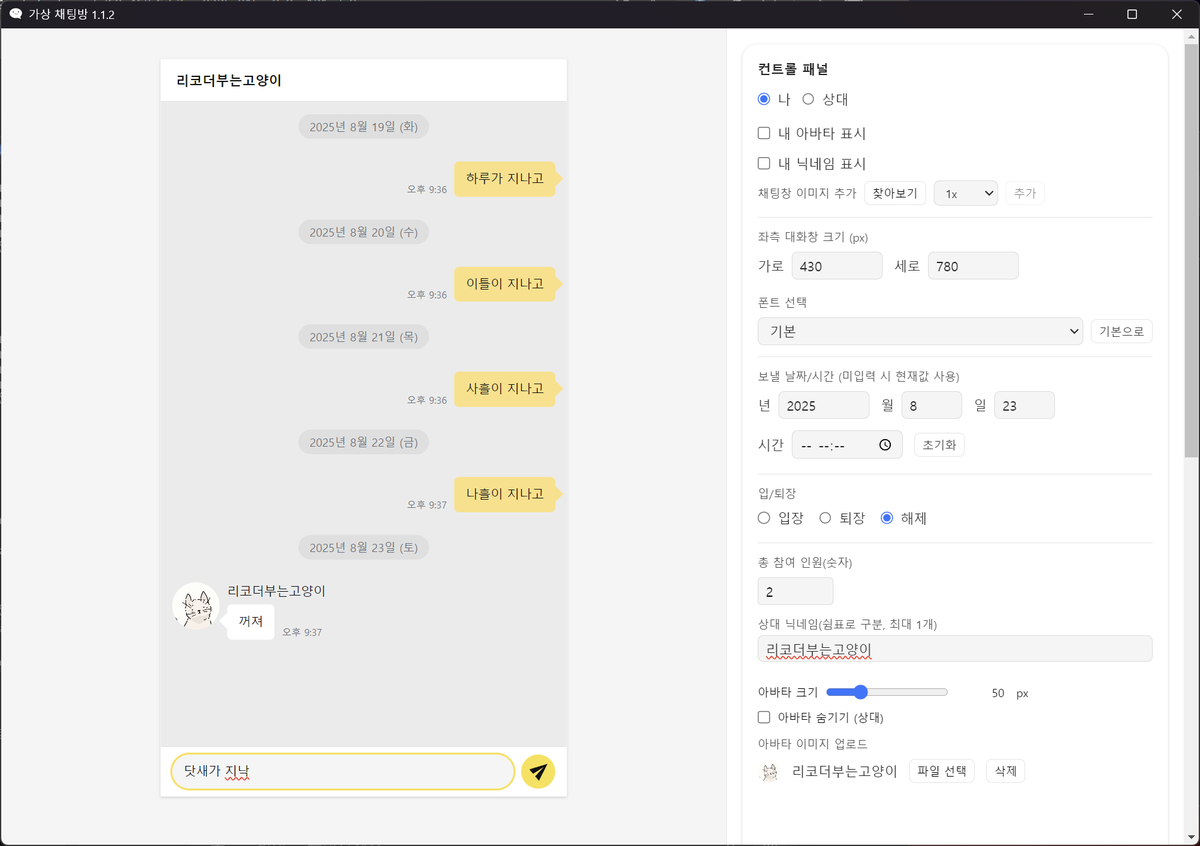1200x846 pixels.
Task: Click the 시간 time input field
Action: (847, 445)
